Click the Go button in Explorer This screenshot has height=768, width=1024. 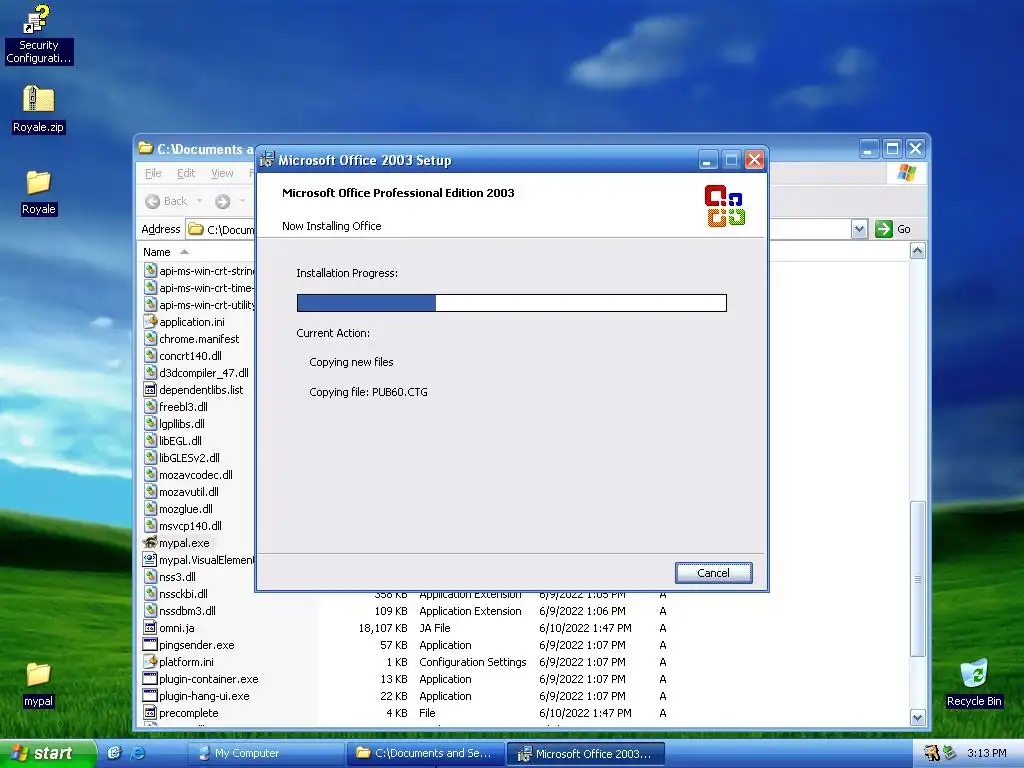[x=893, y=229]
